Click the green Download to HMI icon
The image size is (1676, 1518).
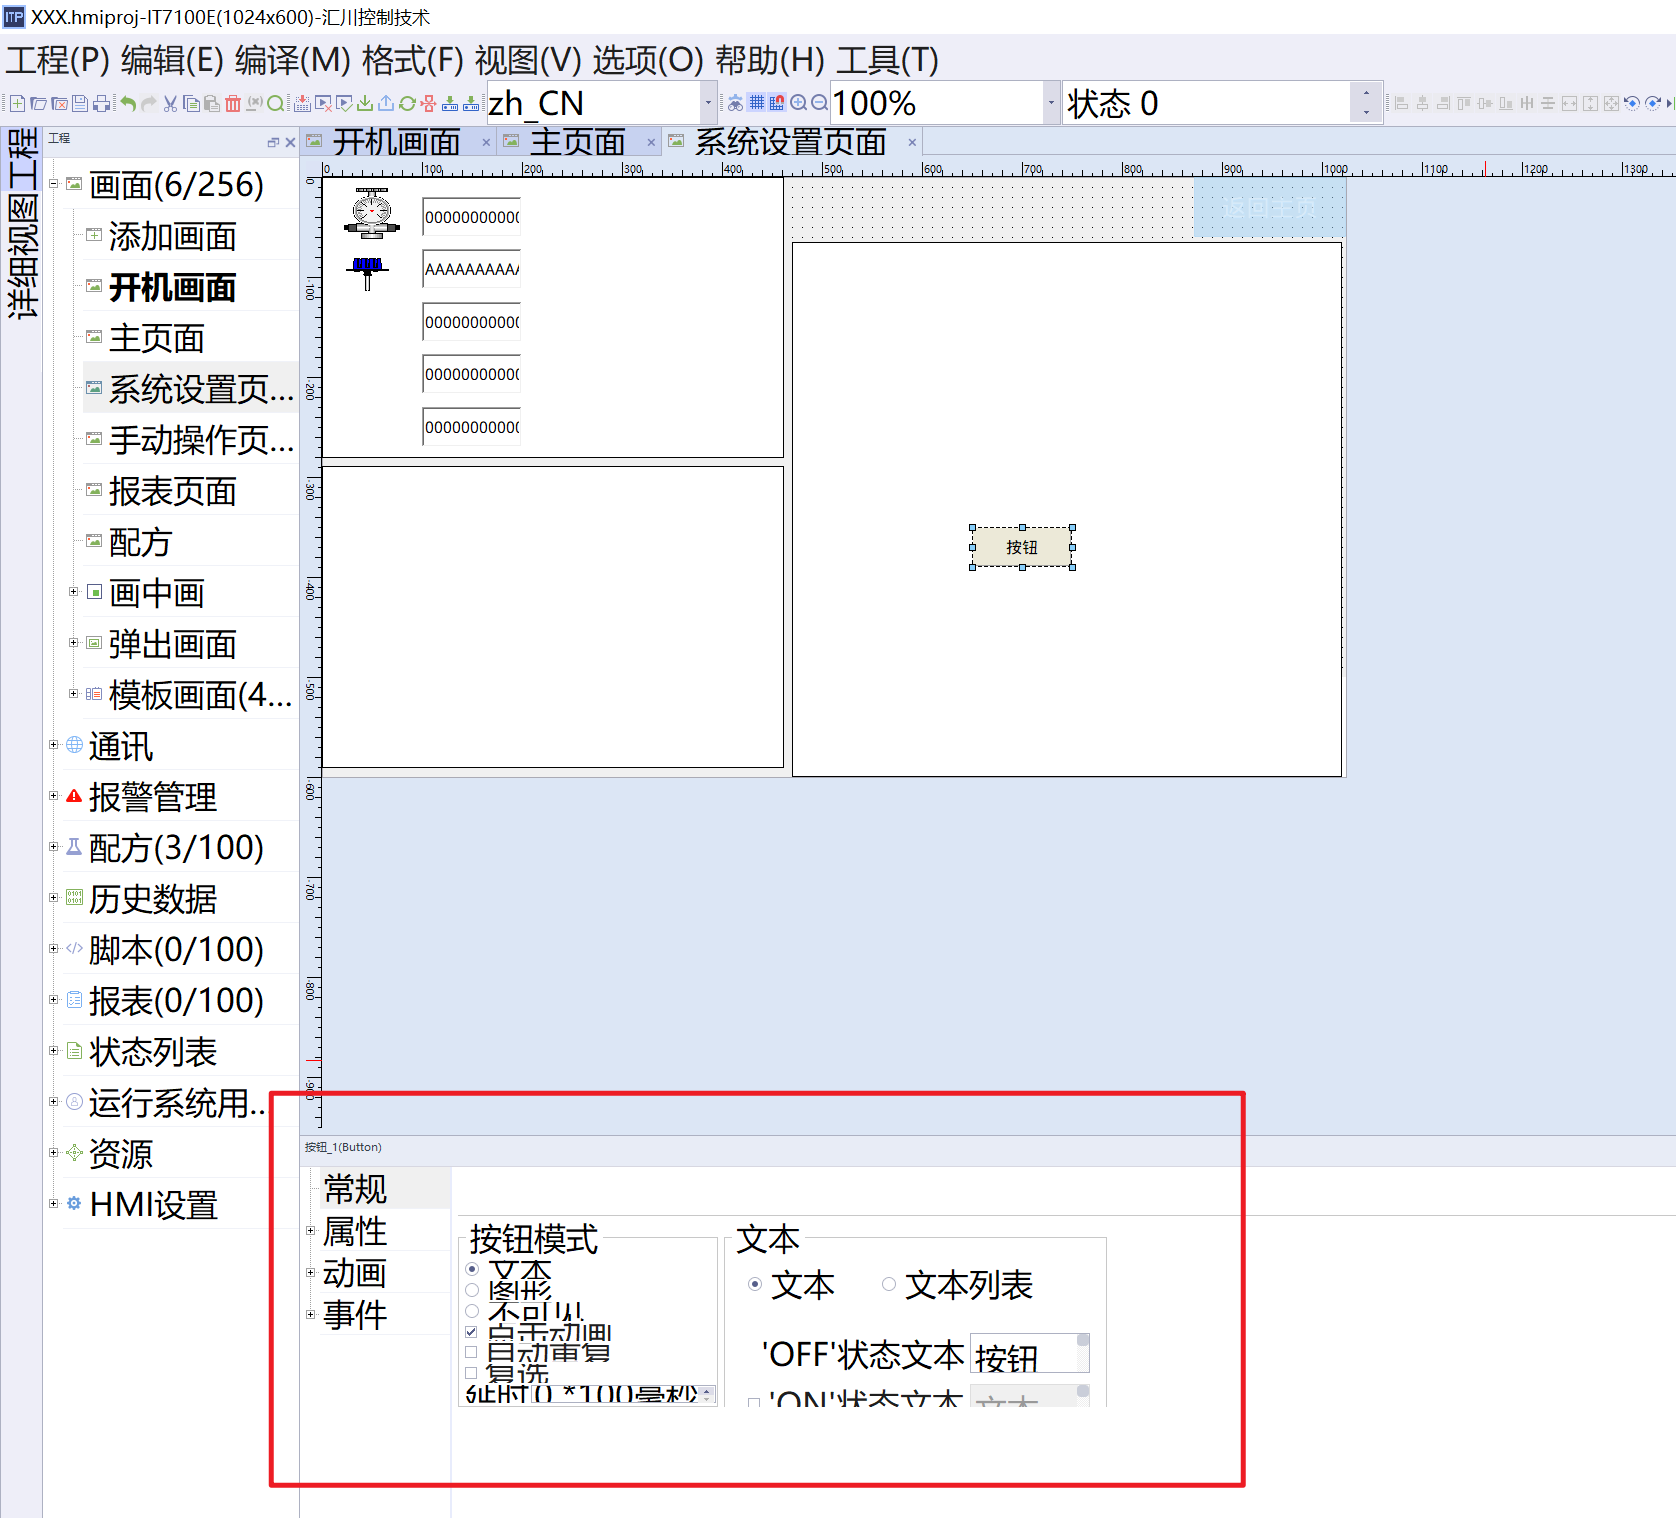(365, 103)
